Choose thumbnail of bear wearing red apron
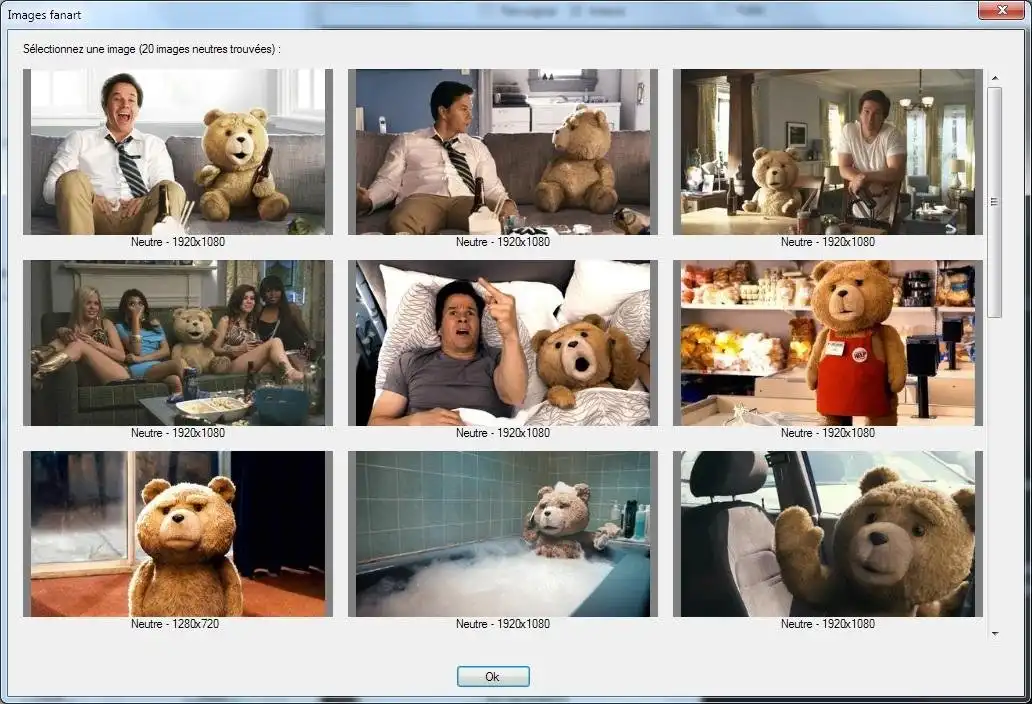 [828, 343]
